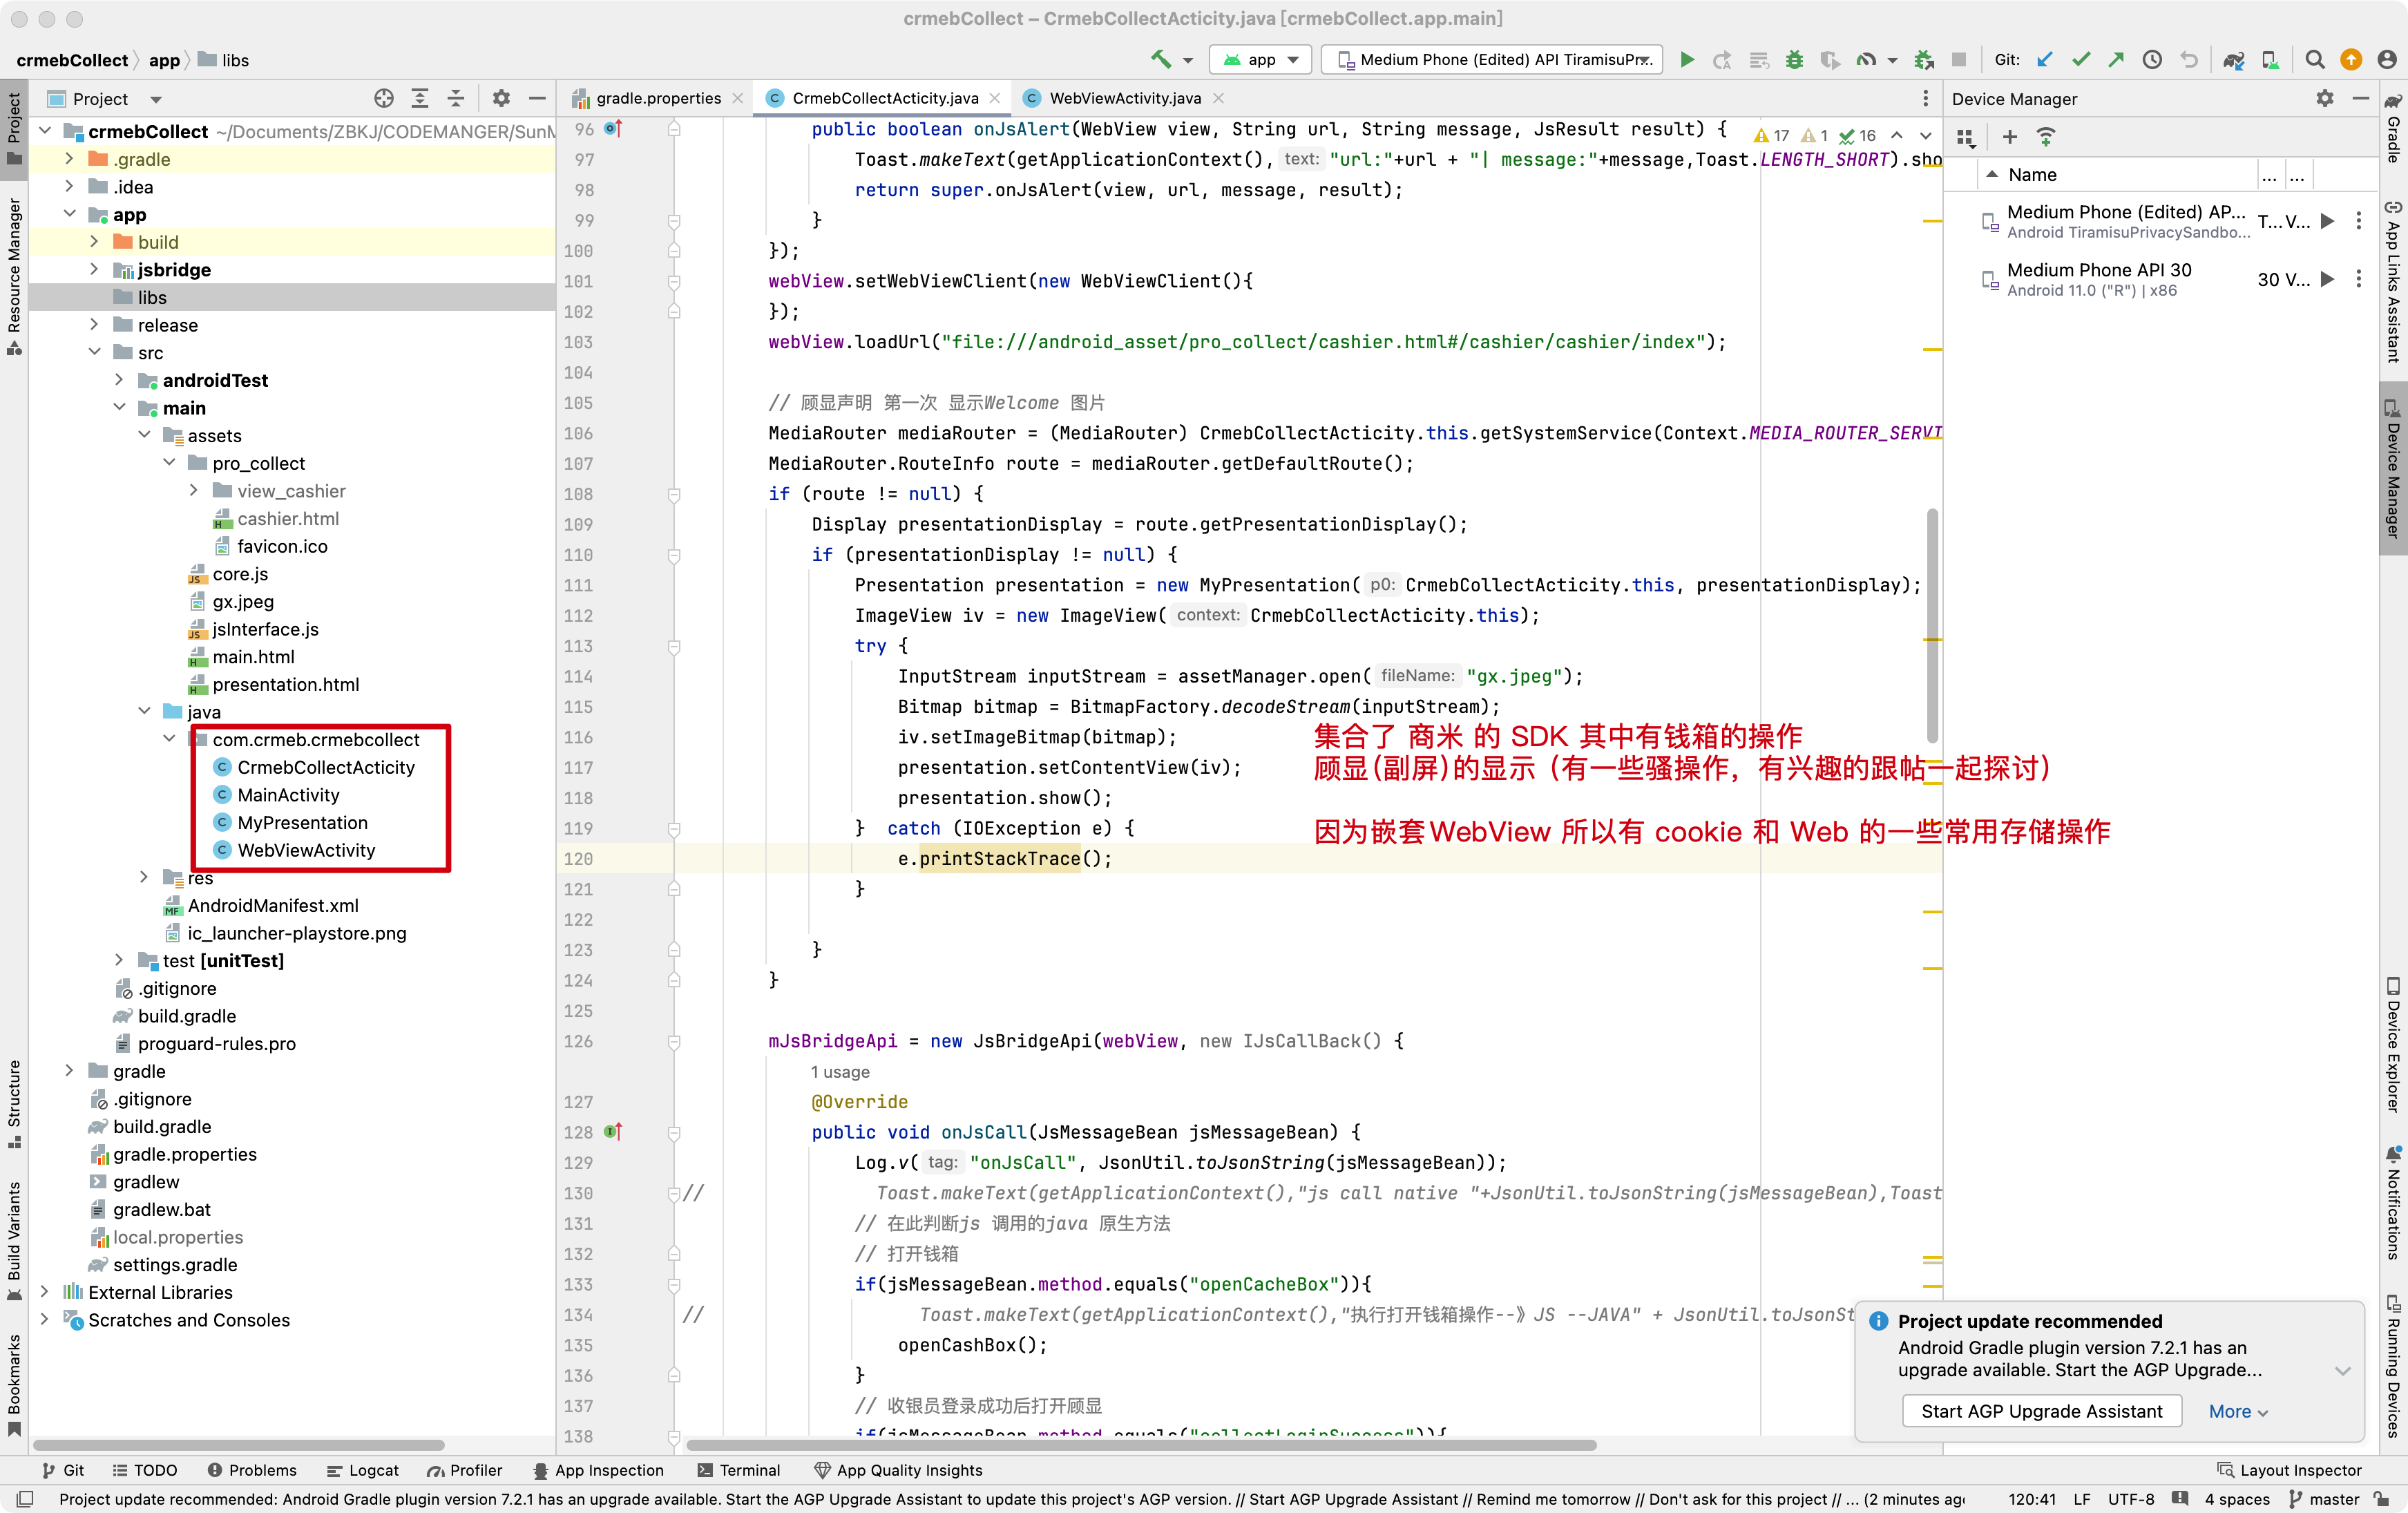This screenshot has height=1513, width=2408.
Task: Click Attach Debugger to Android Process icon
Action: click(1923, 59)
